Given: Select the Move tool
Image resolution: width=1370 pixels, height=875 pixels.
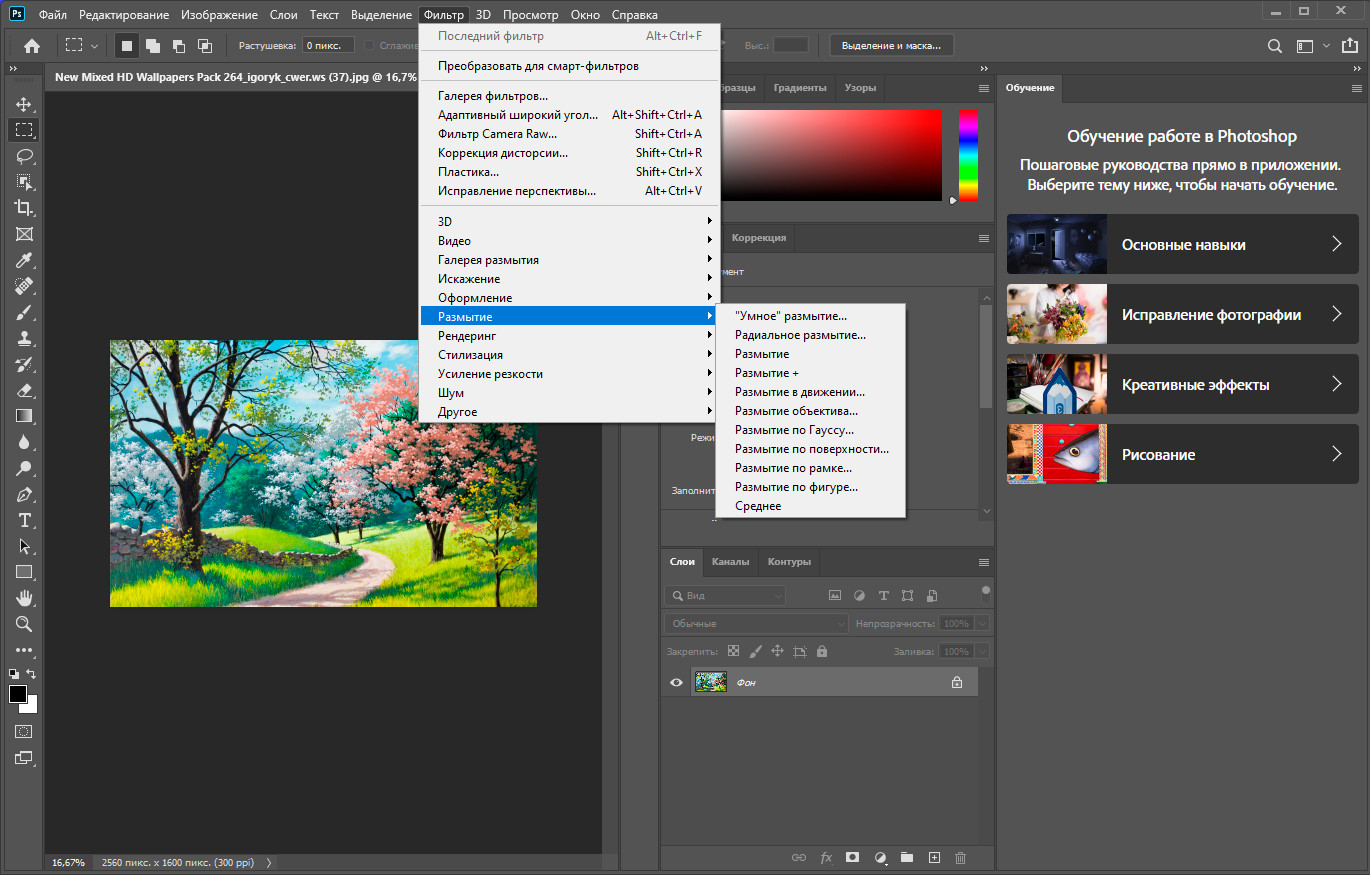Looking at the screenshot, I should tap(24, 104).
